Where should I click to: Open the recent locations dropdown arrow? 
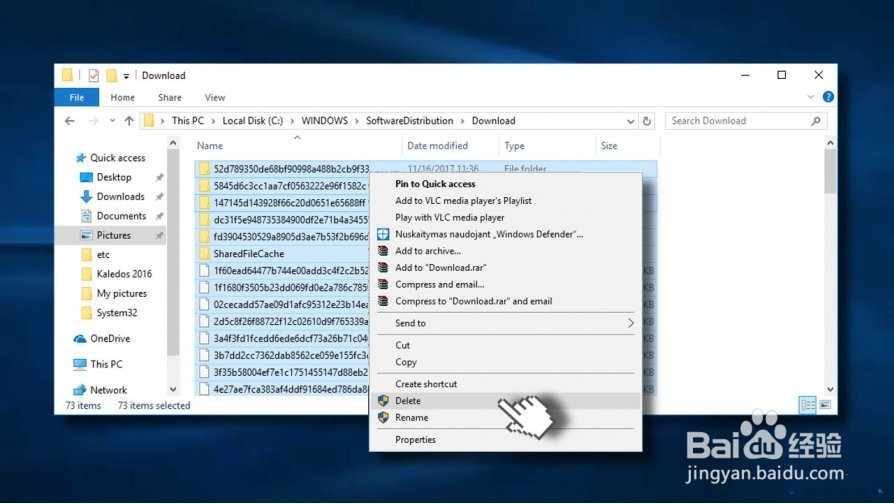pos(112,121)
